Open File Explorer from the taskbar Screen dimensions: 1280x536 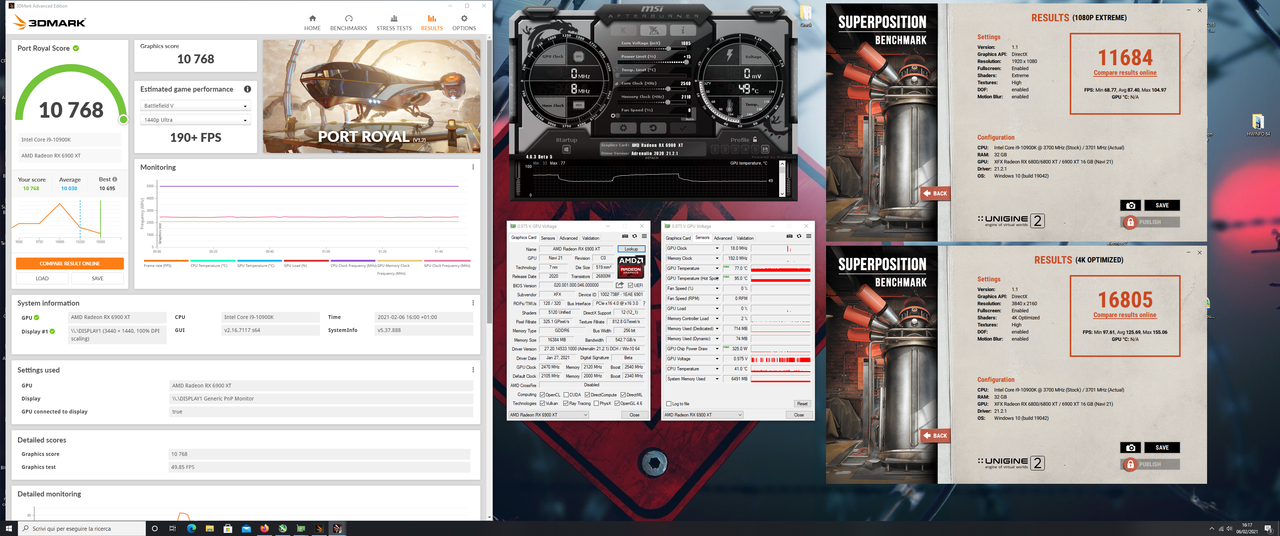click(210, 528)
